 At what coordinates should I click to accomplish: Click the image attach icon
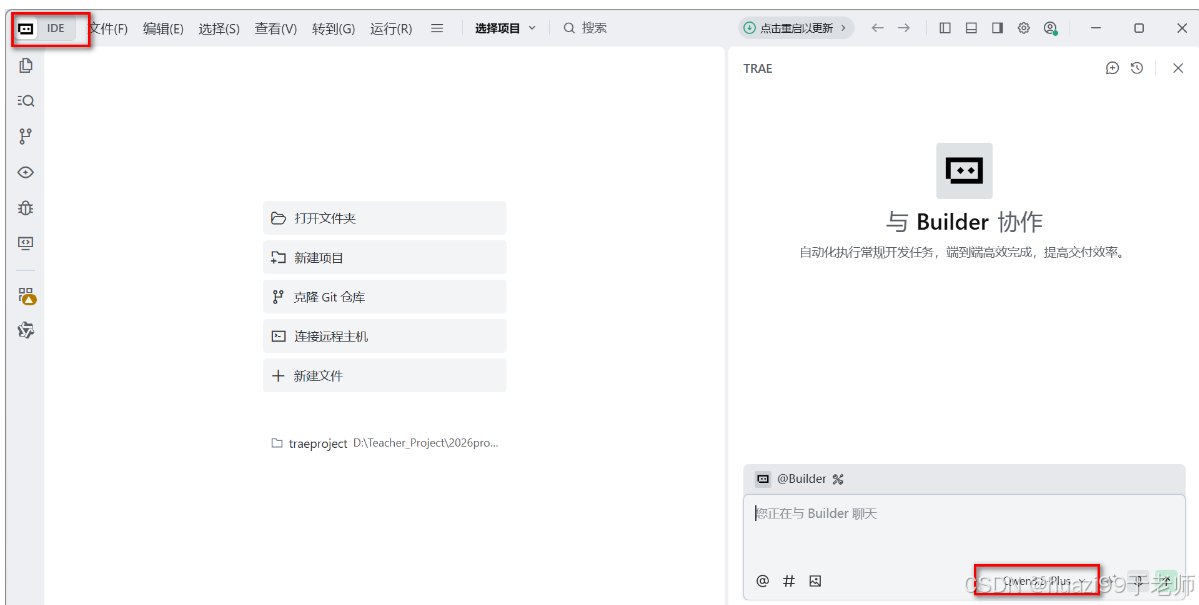[x=815, y=581]
